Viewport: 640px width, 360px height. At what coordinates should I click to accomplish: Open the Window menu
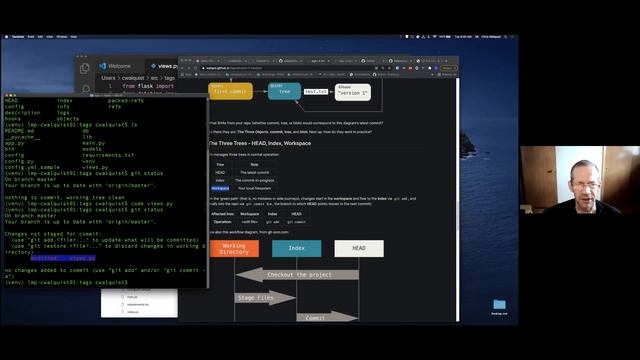(x=62, y=37)
